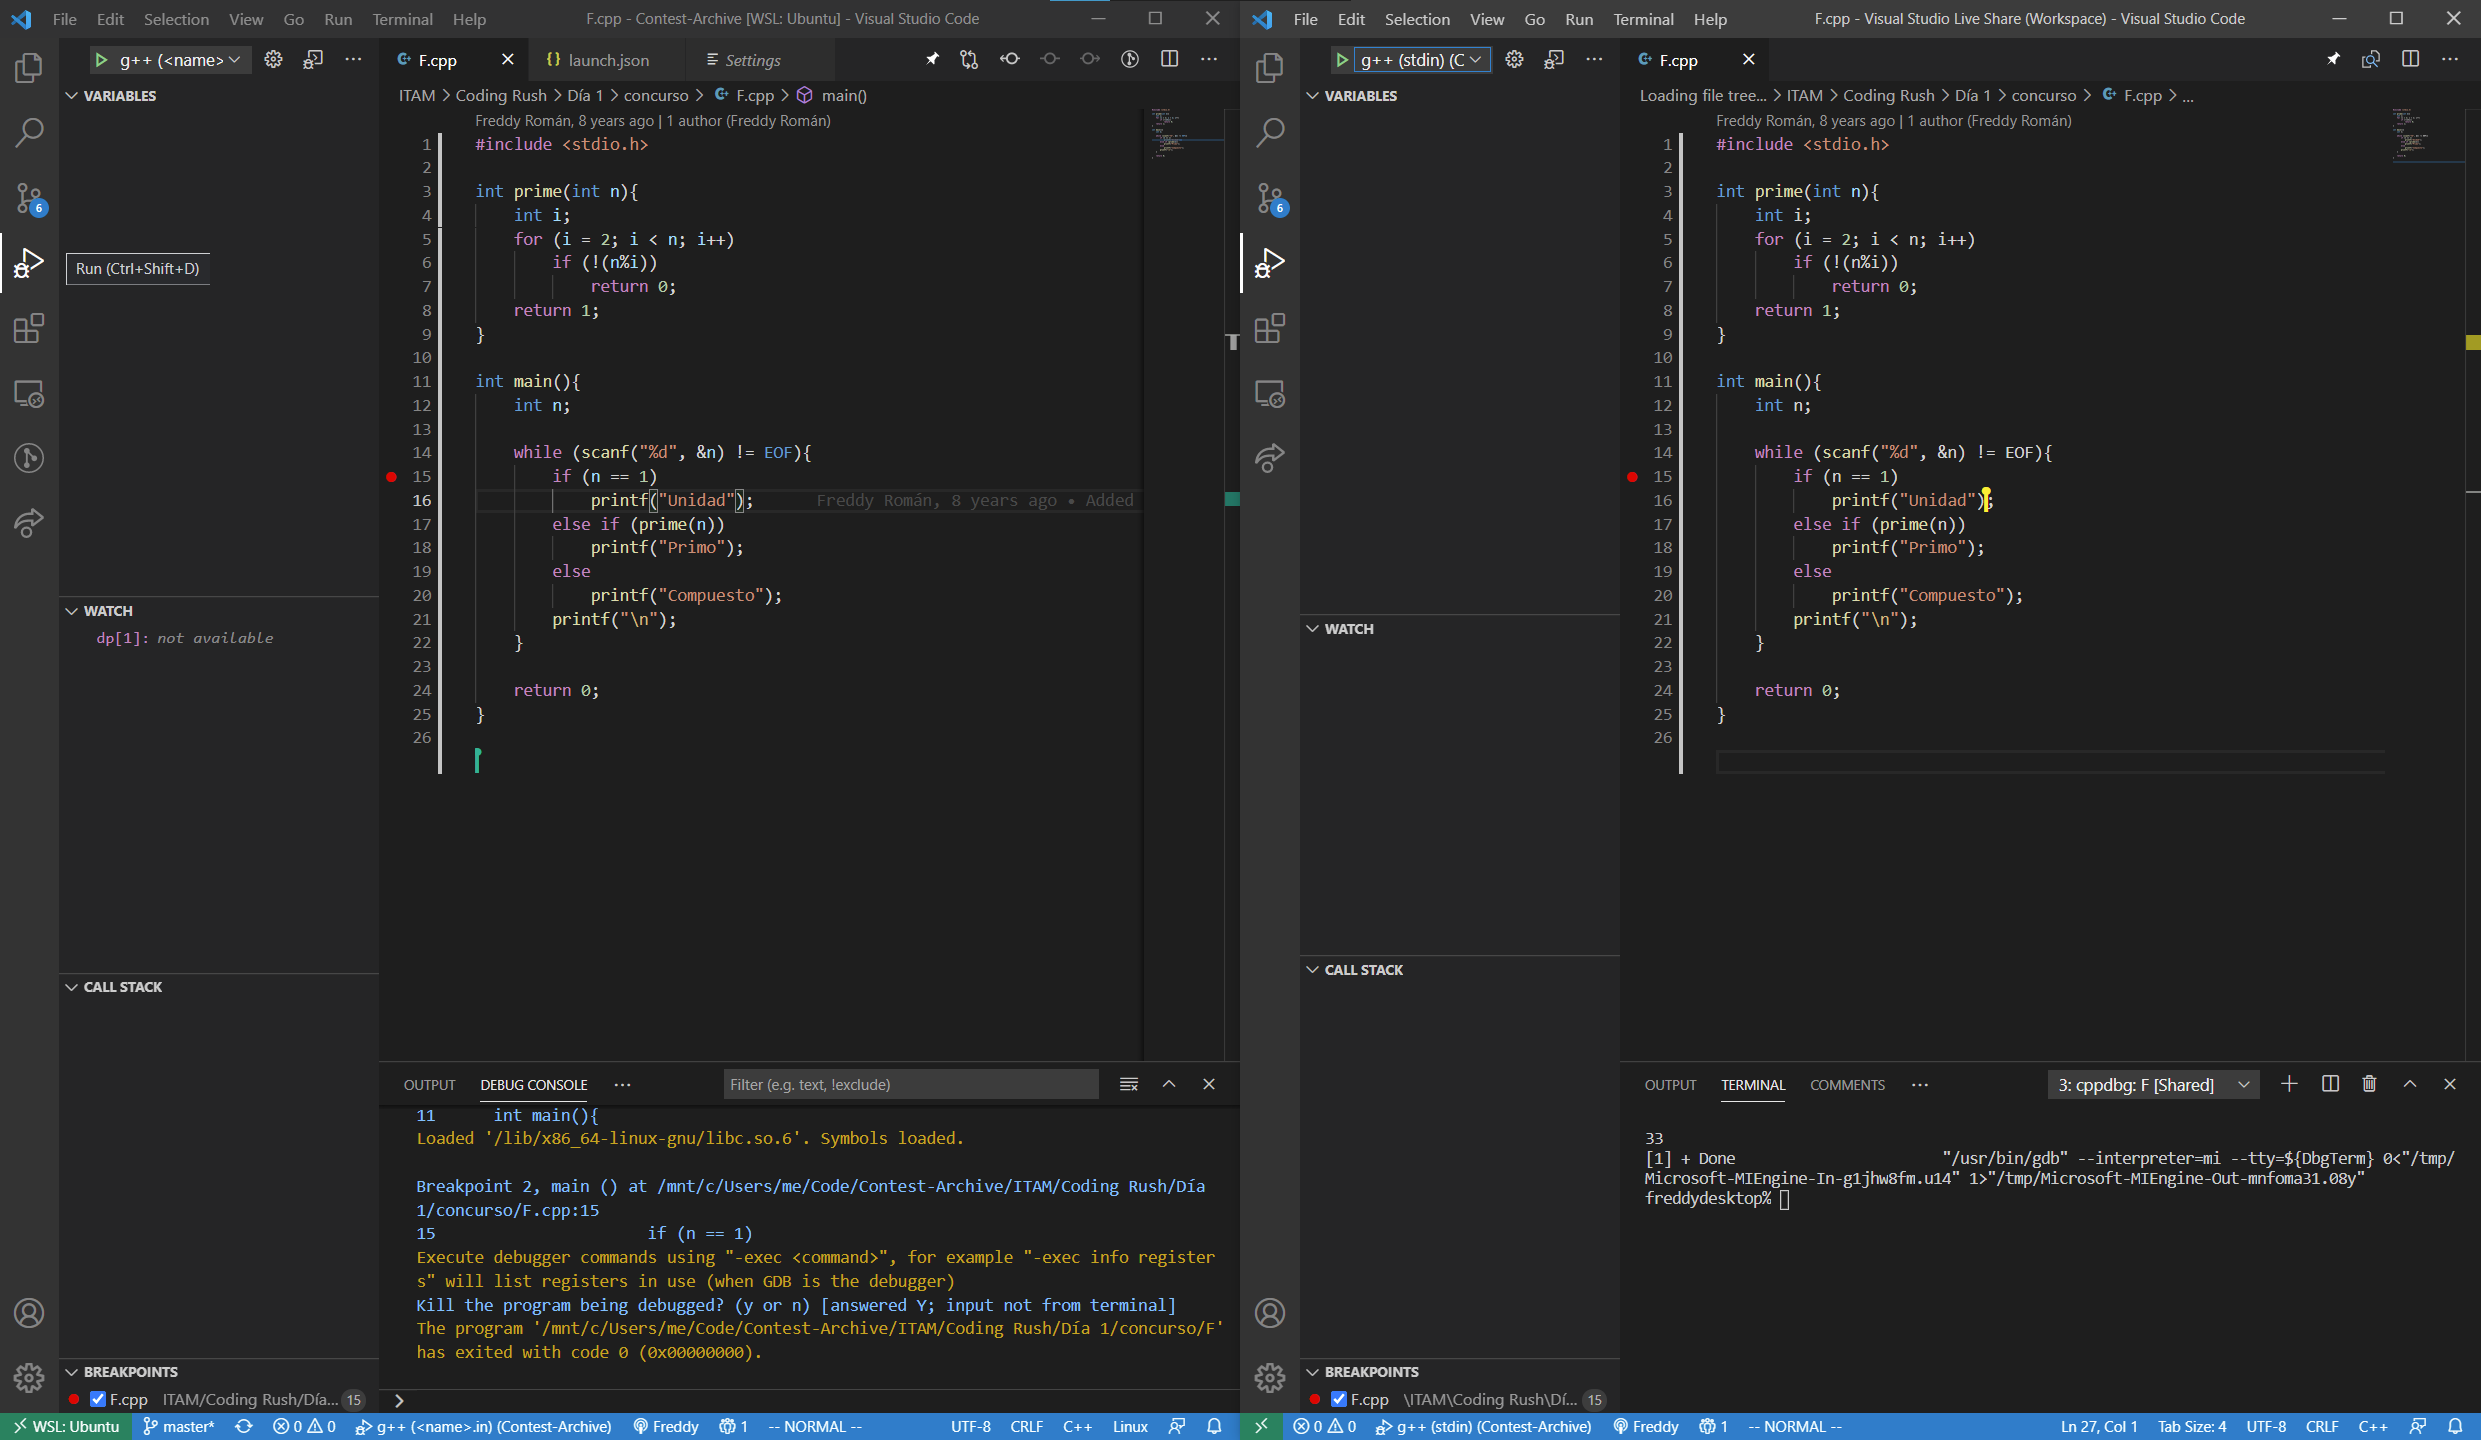Image resolution: width=2481 pixels, height=1440 pixels.
Task: Open Live Share view in left window
Action: 29,523
